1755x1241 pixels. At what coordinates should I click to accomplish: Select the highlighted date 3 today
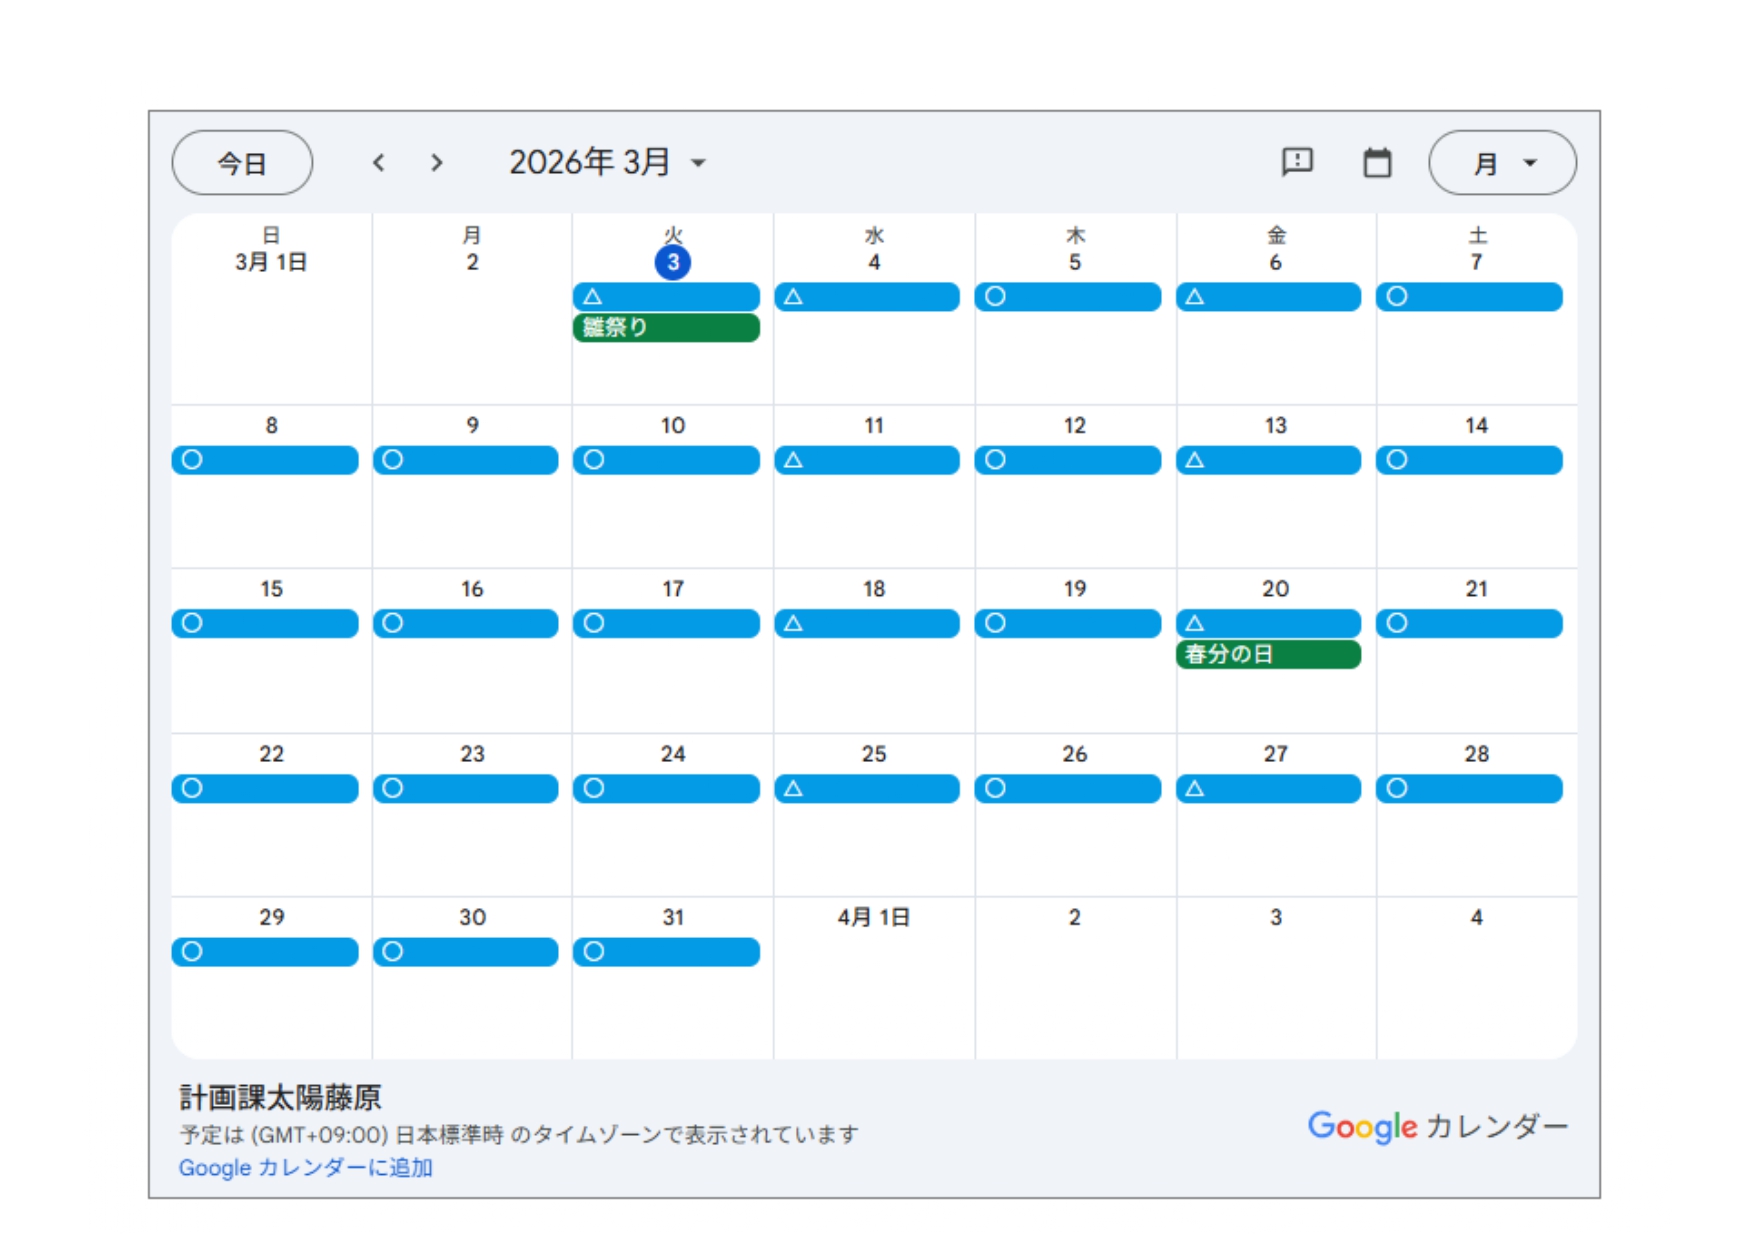click(673, 263)
